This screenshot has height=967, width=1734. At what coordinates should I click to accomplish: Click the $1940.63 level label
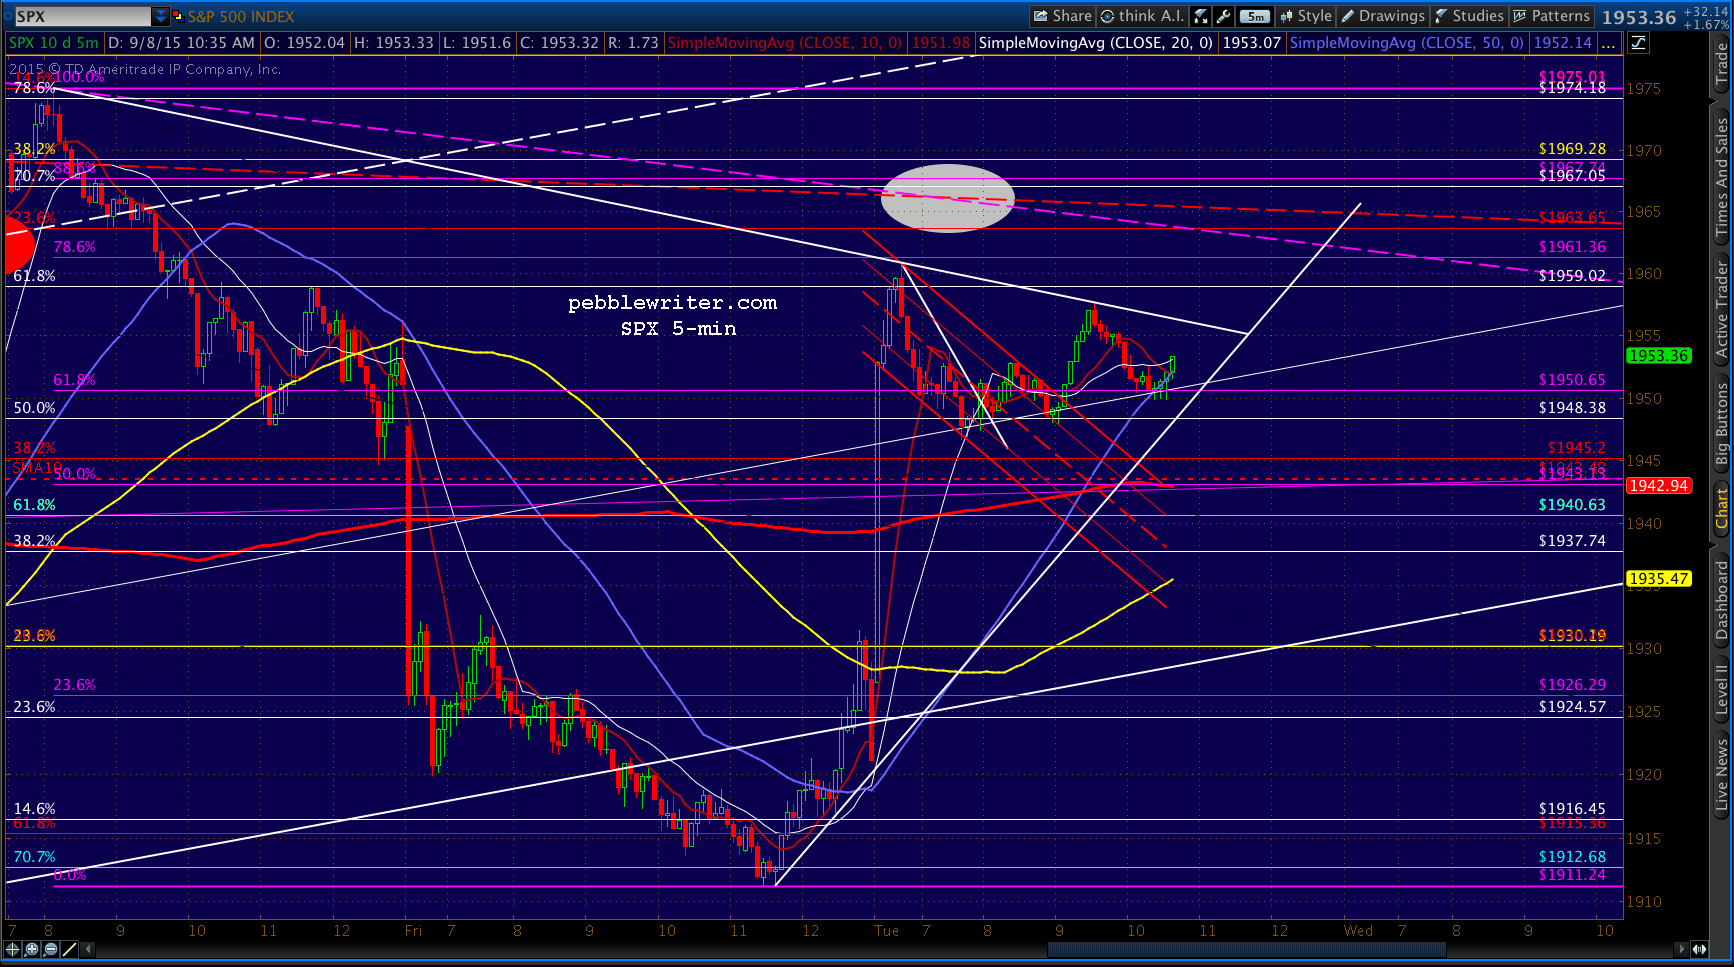[x=1572, y=505]
